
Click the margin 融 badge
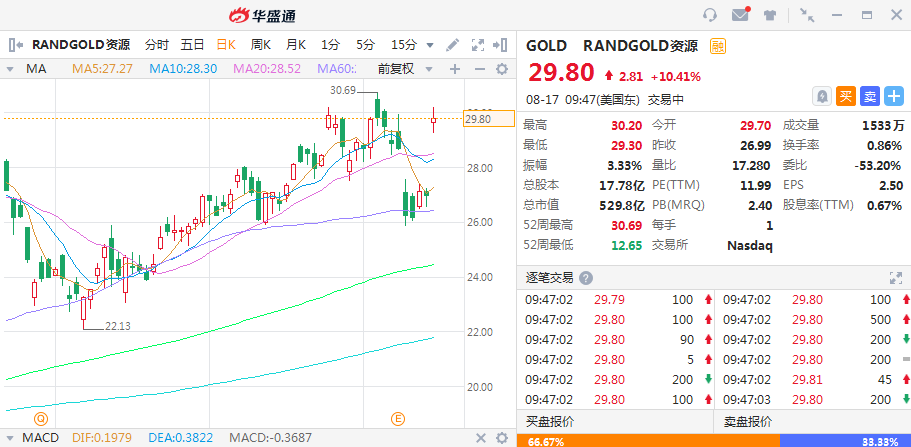pos(718,46)
